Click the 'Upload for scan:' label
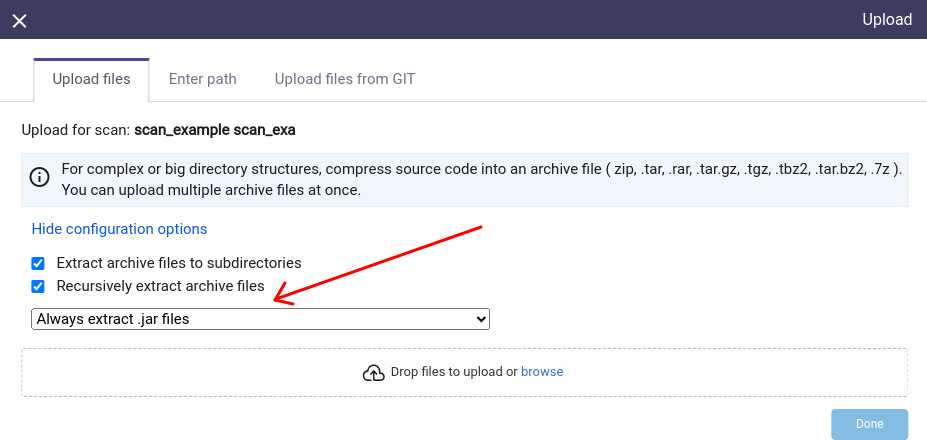Viewport: 927px width, 440px height. (76, 130)
